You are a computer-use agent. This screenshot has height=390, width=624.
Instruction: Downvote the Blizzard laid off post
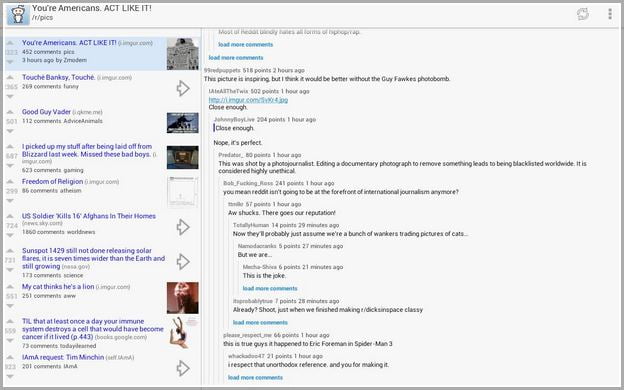(10, 166)
